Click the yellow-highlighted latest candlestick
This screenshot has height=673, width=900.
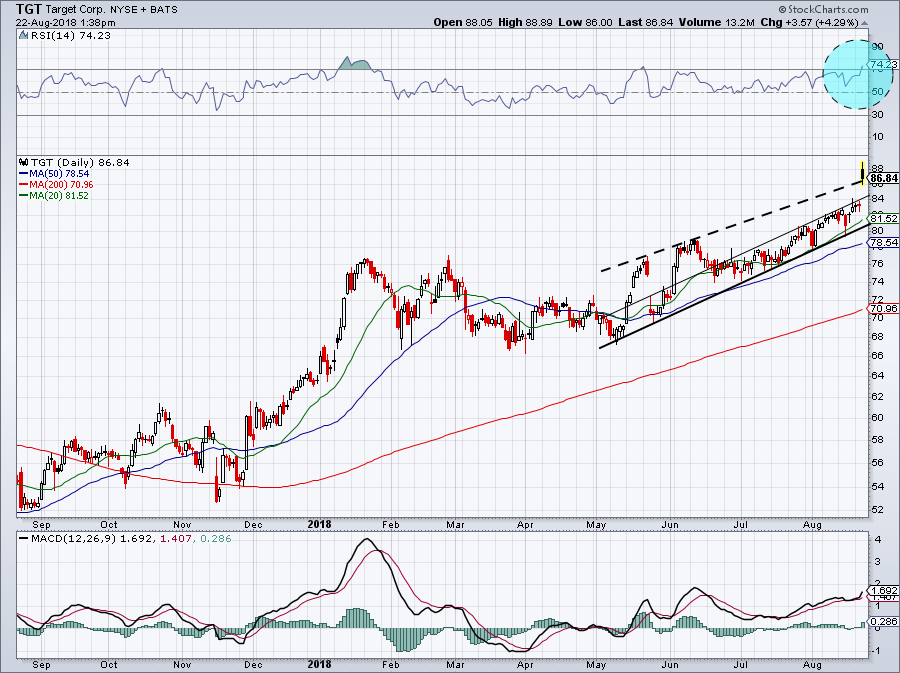[862, 172]
